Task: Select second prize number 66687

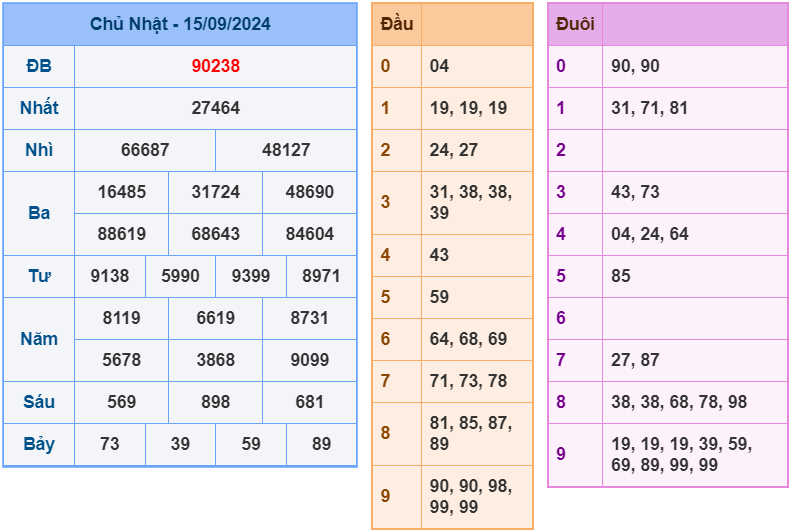Action: click(145, 150)
